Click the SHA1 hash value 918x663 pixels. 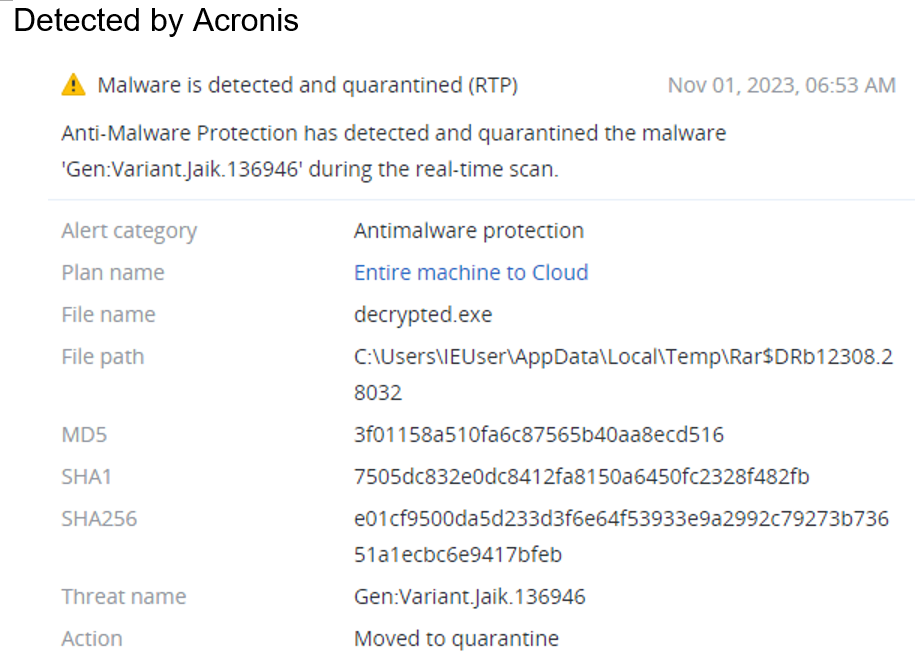point(581,477)
